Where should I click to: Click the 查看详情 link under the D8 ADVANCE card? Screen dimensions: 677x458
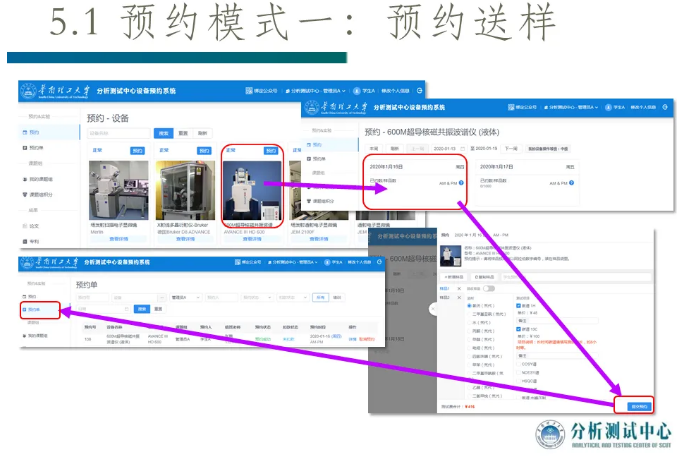coord(186,239)
